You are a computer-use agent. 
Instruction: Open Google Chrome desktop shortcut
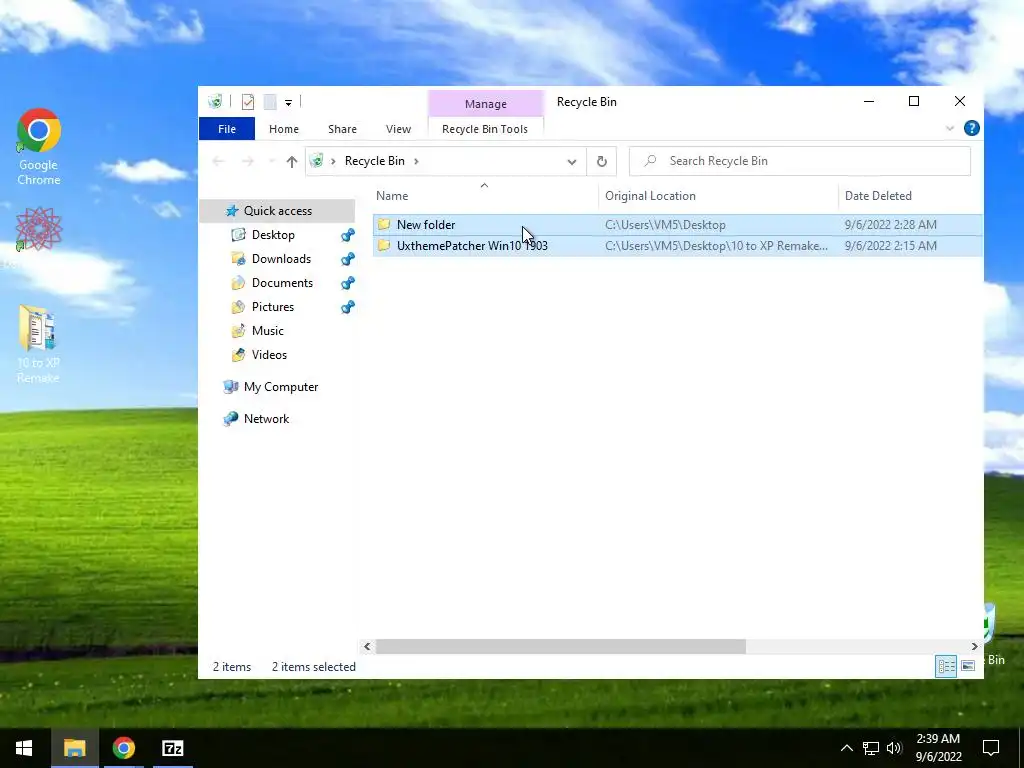[39, 147]
